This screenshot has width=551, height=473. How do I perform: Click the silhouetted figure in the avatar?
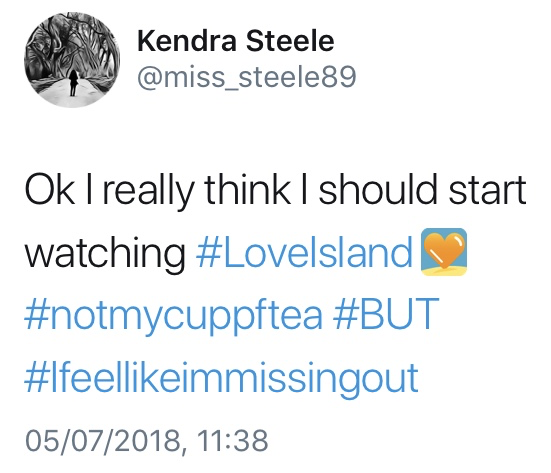point(73,83)
